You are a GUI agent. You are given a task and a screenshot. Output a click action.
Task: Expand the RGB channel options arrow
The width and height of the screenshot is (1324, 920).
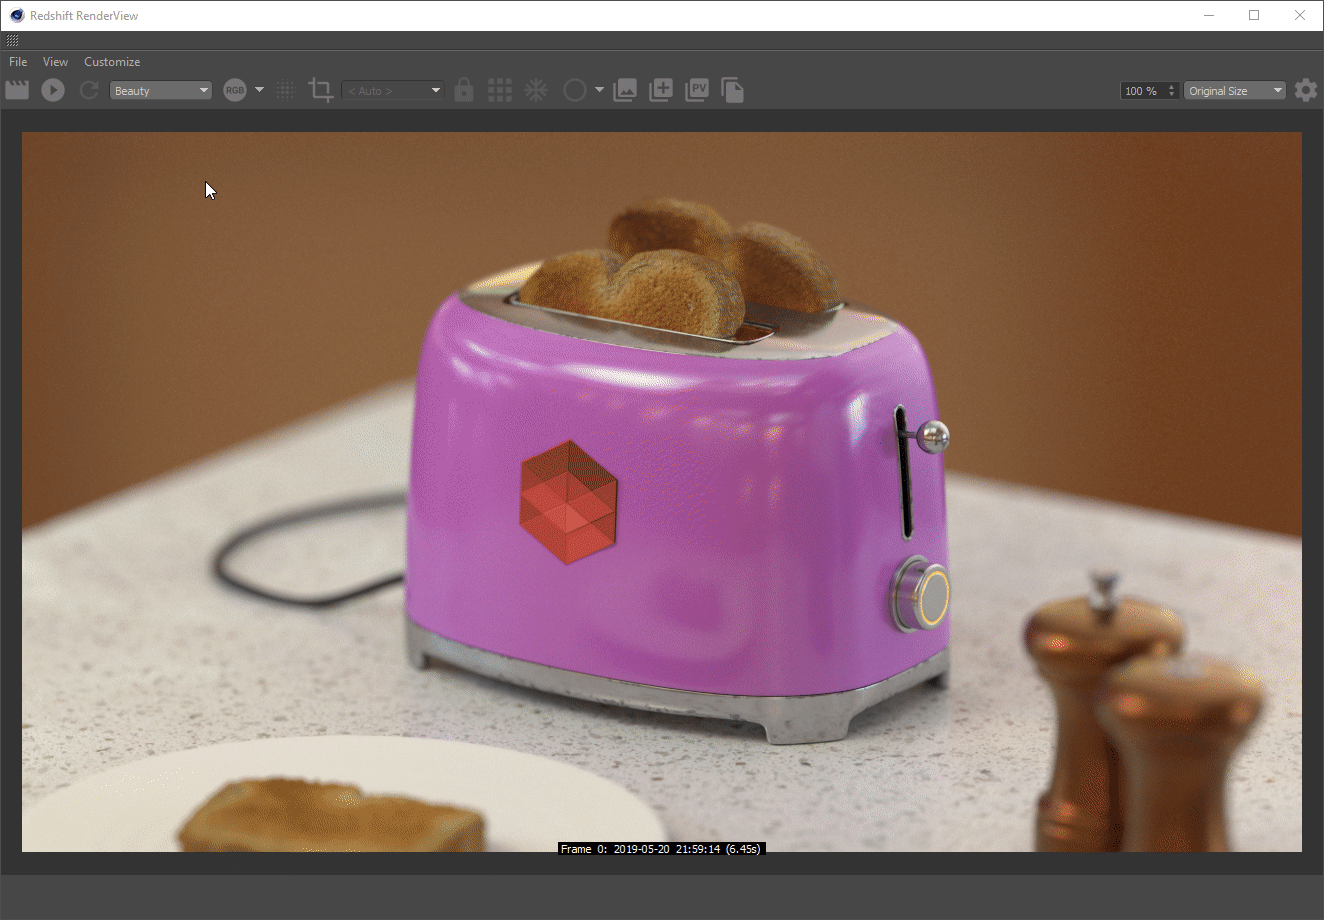pos(259,90)
